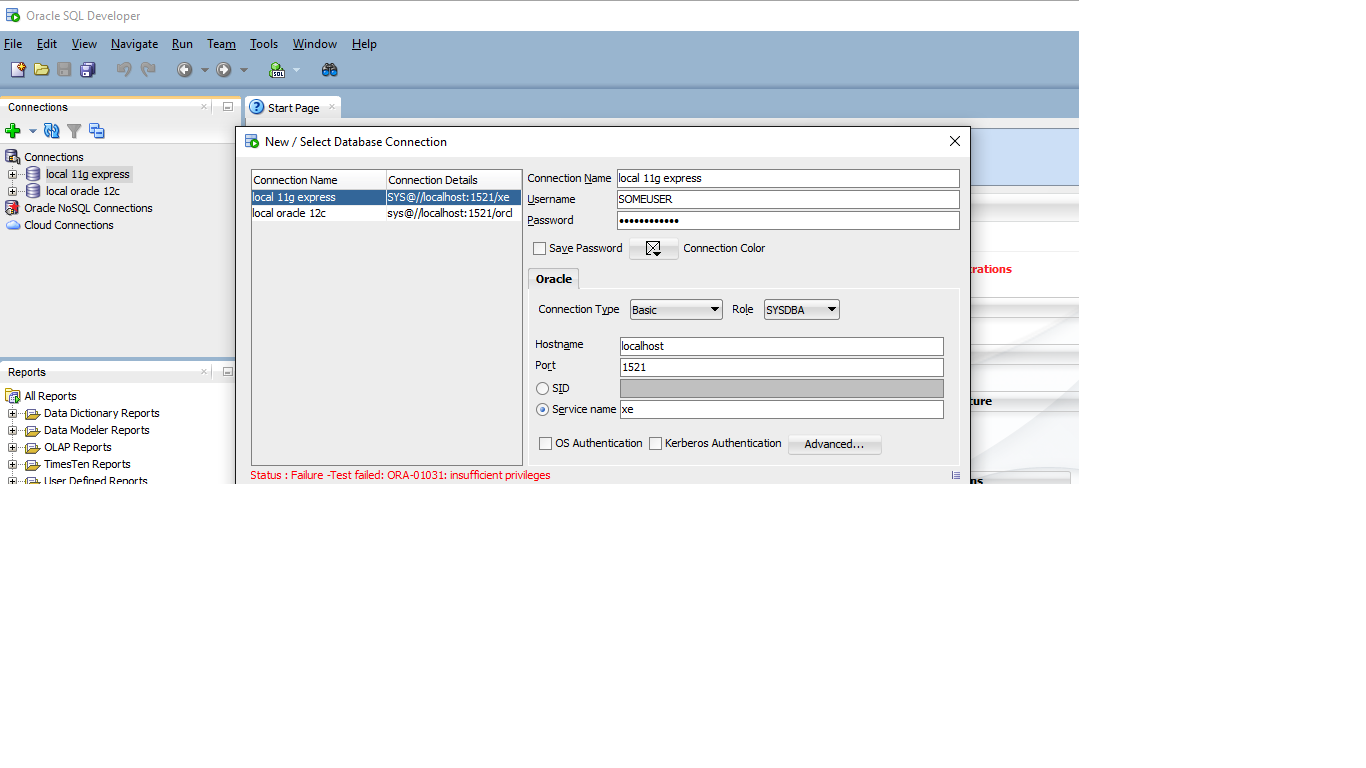Click the small icon beside the status line

(956, 476)
